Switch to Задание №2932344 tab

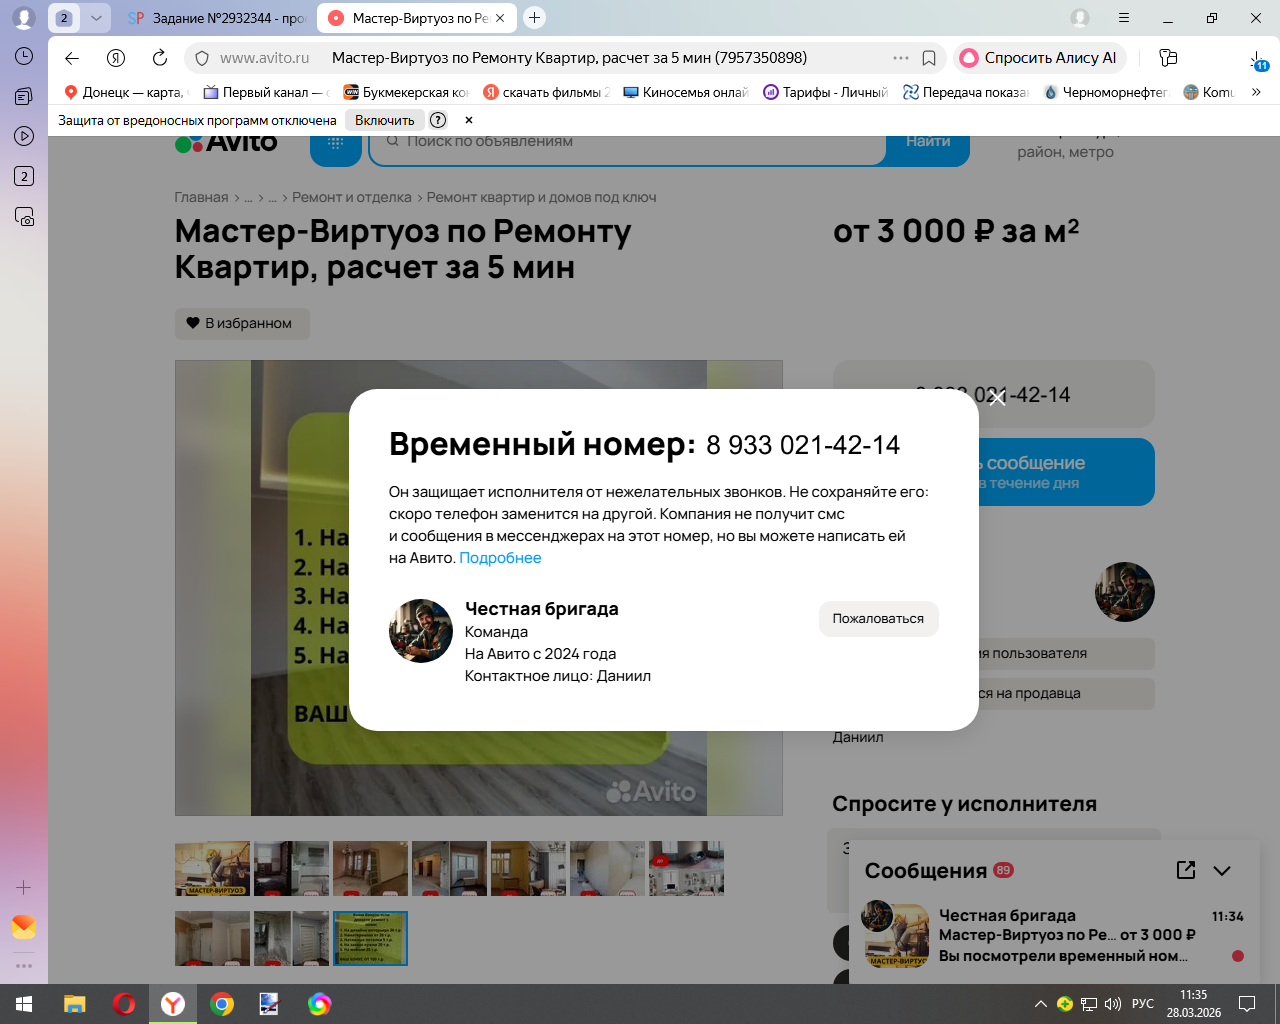215,18
